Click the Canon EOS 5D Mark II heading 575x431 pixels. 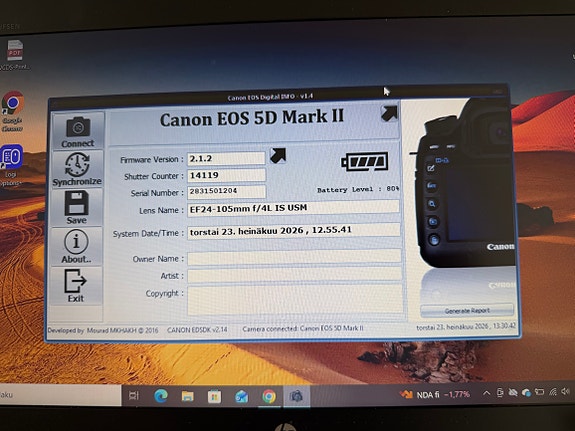click(252, 118)
